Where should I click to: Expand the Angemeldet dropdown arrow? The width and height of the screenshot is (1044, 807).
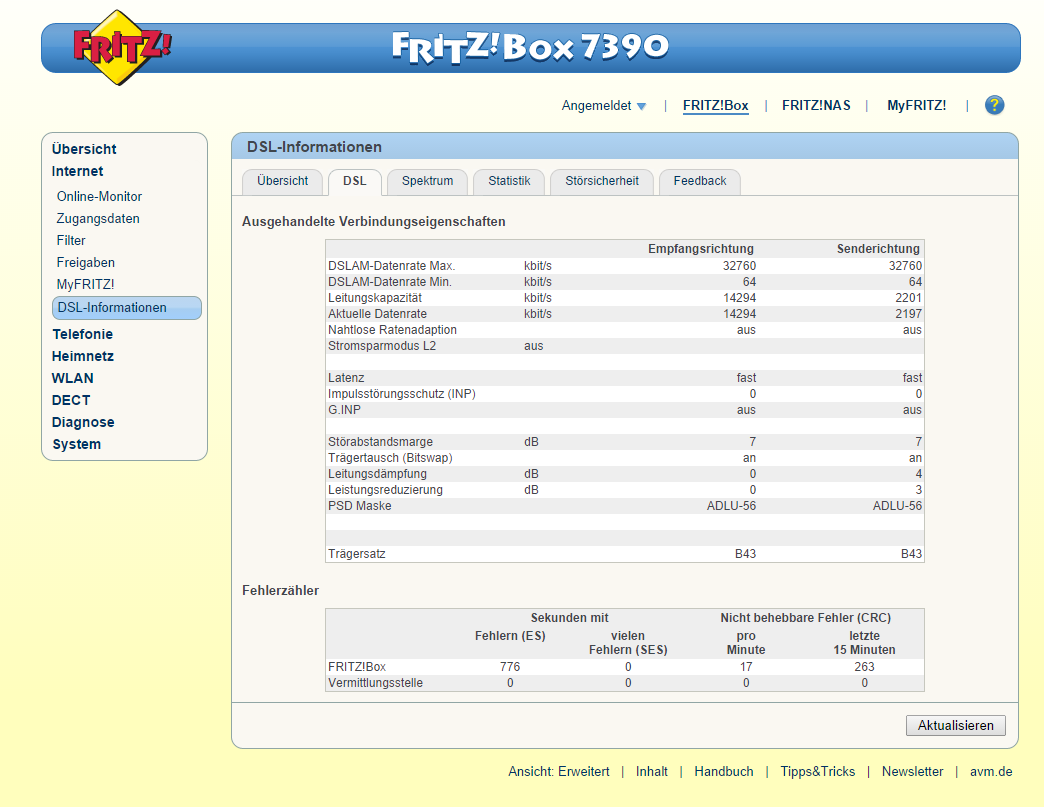[641, 107]
